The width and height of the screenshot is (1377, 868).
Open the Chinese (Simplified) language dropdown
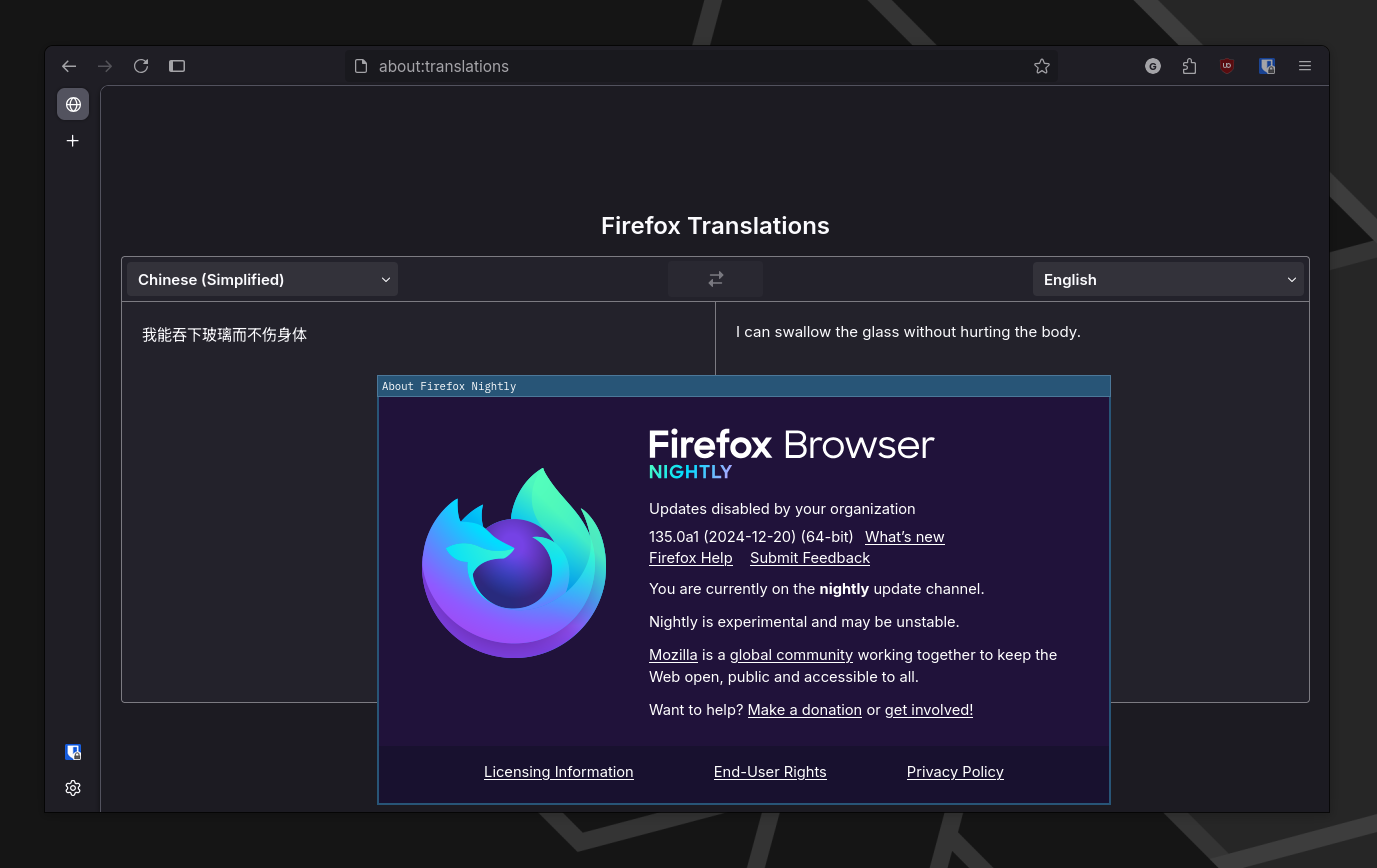[261, 279]
